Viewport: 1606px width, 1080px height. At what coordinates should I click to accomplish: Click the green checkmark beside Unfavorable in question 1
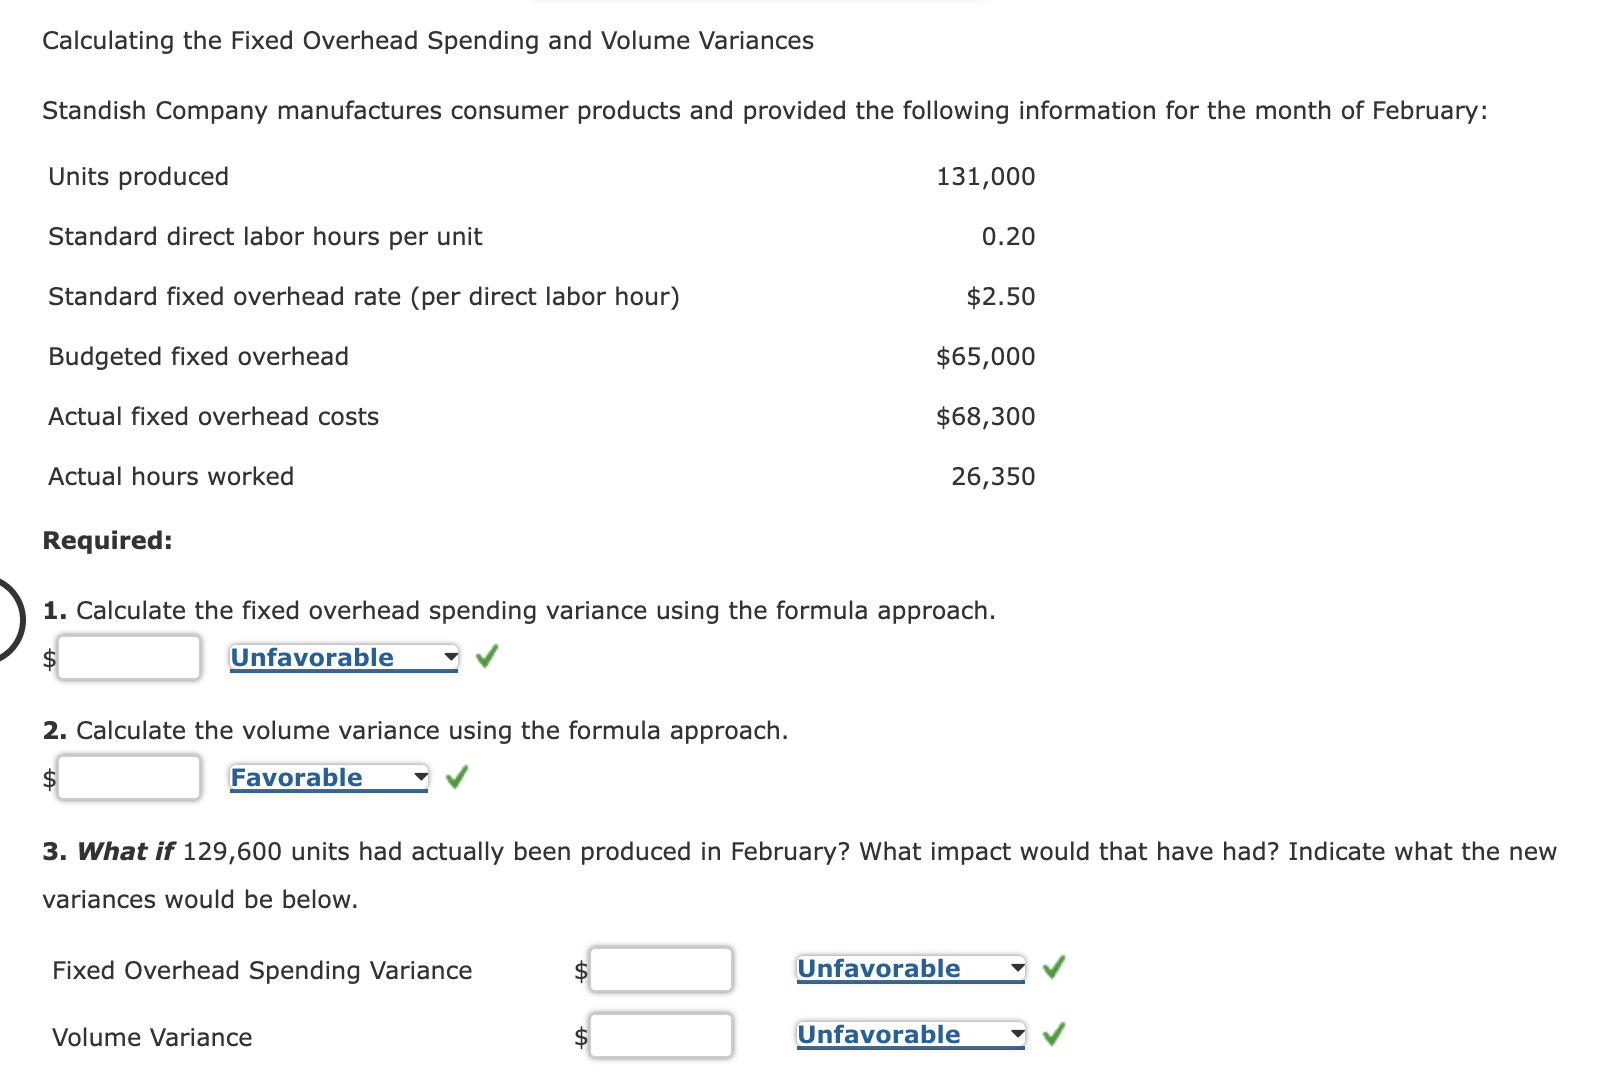coord(487,657)
